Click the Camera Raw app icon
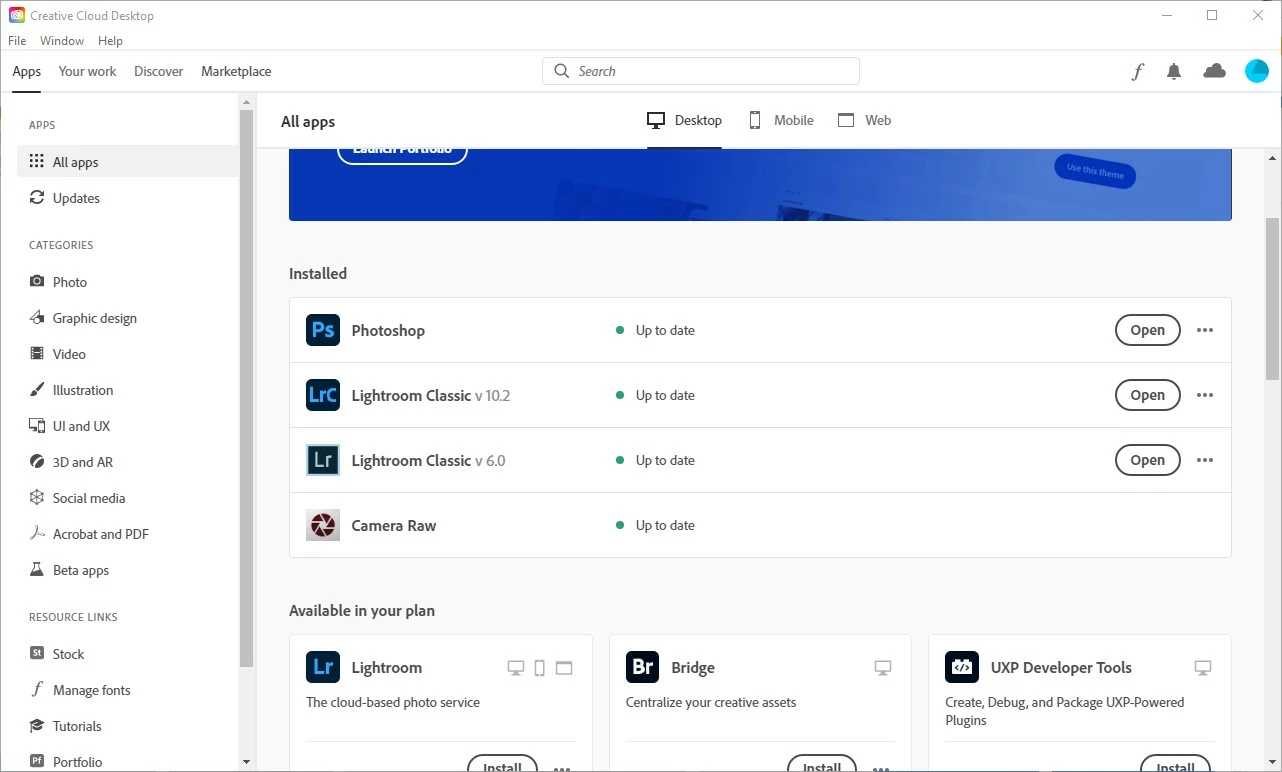The height and width of the screenshot is (772, 1282). [323, 525]
